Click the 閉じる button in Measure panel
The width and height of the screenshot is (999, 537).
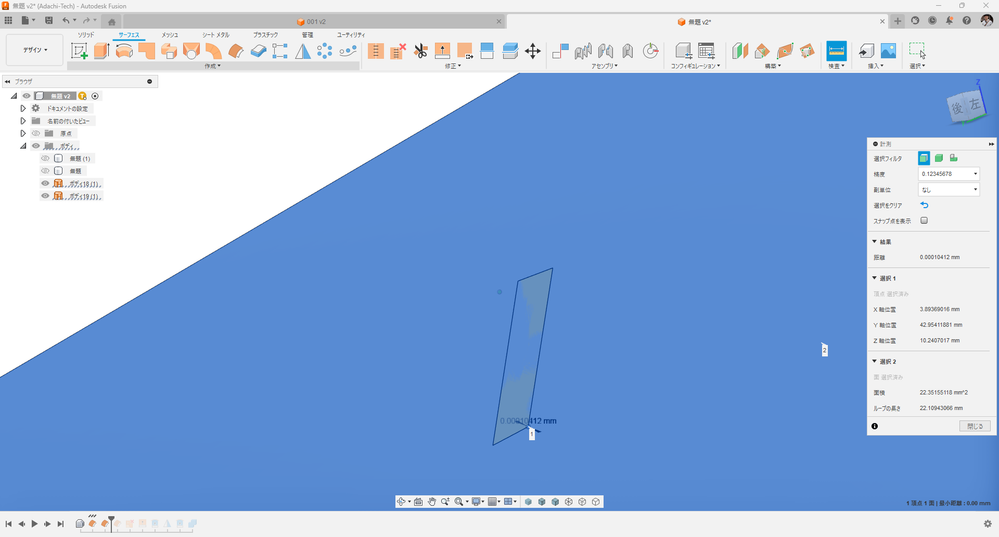(975, 426)
